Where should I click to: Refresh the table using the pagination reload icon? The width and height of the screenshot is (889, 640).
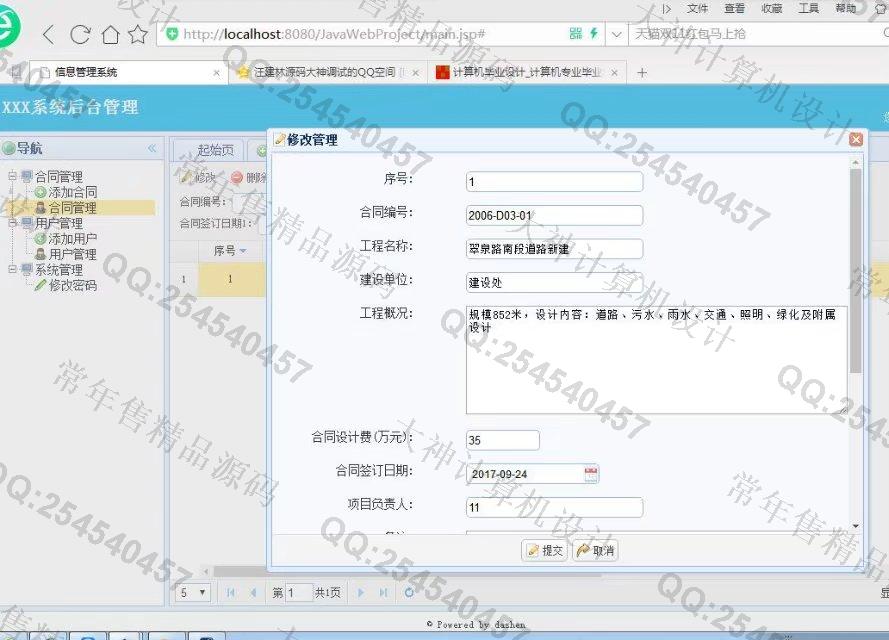pos(409,593)
